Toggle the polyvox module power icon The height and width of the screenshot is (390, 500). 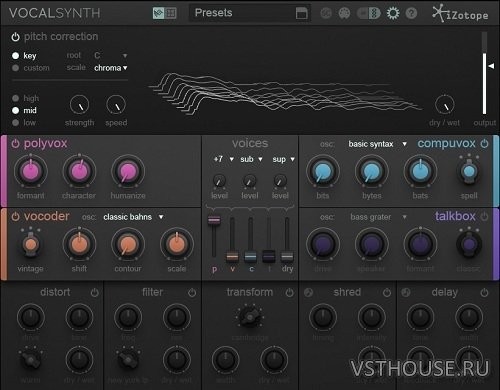15,144
